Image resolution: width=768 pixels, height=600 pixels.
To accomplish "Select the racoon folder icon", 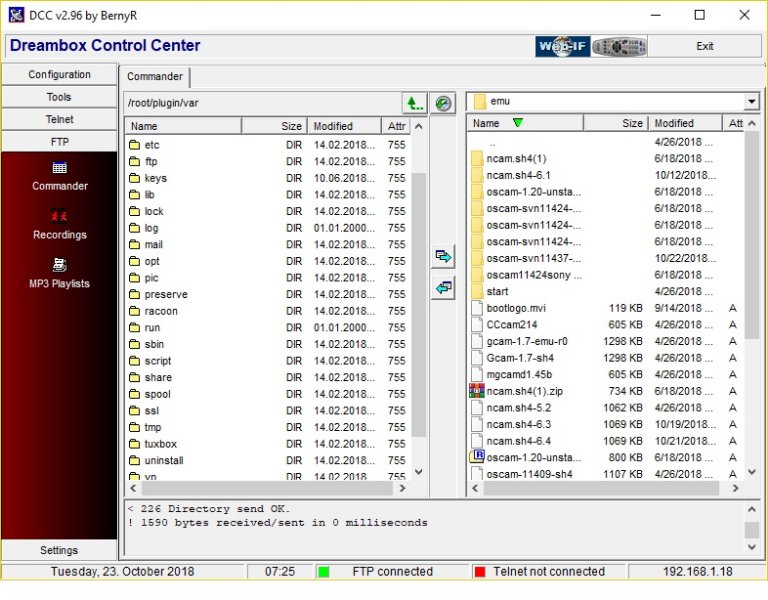I will pos(134,311).
